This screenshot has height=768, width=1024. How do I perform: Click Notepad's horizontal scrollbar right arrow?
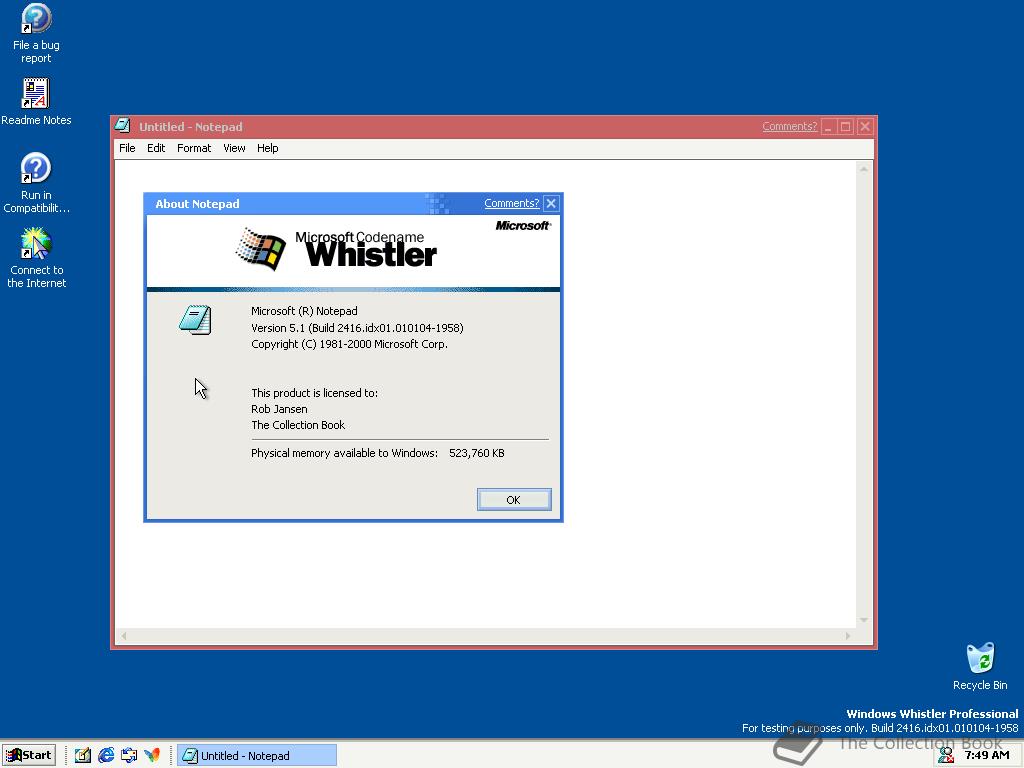tap(848, 635)
